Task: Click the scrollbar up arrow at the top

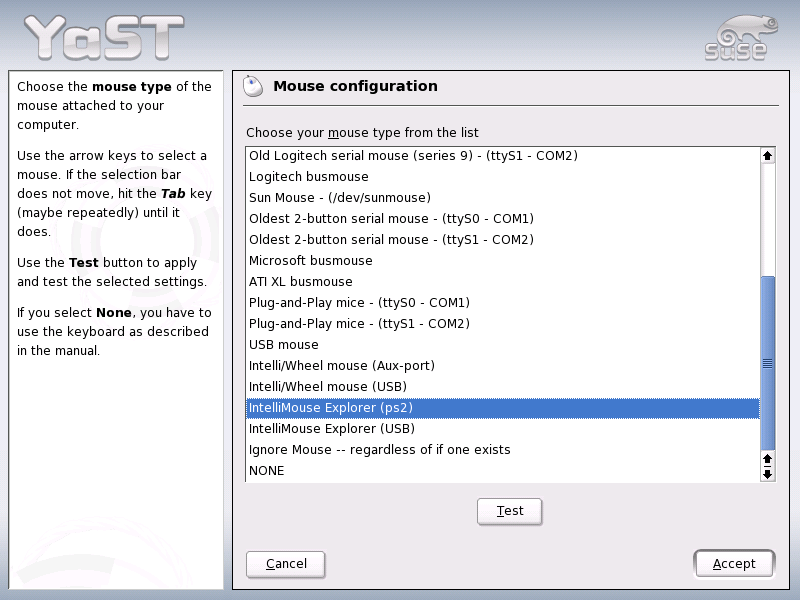Action: [x=767, y=156]
